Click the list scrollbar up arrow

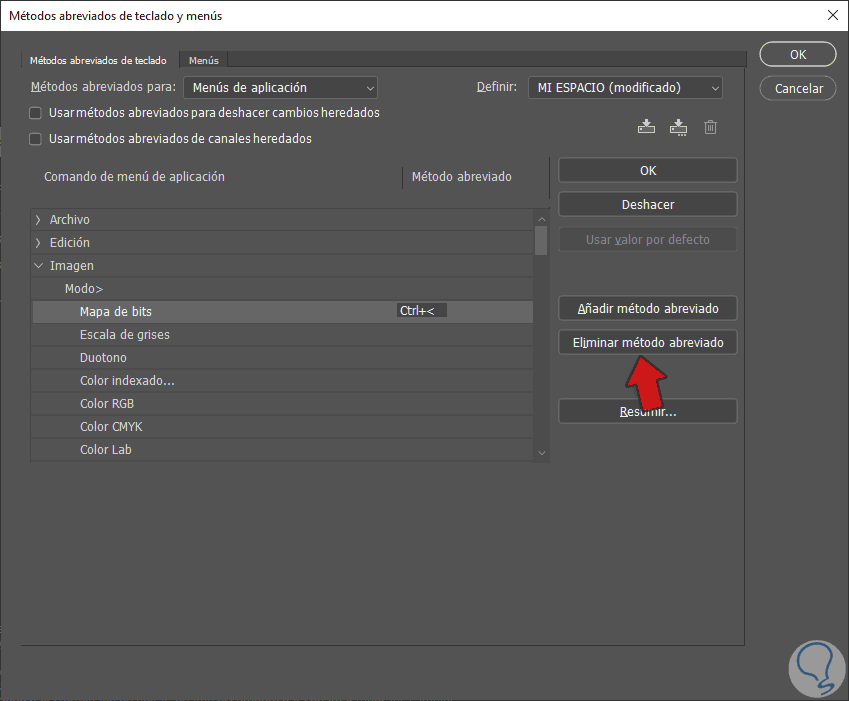pyautogui.click(x=541, y=219)
